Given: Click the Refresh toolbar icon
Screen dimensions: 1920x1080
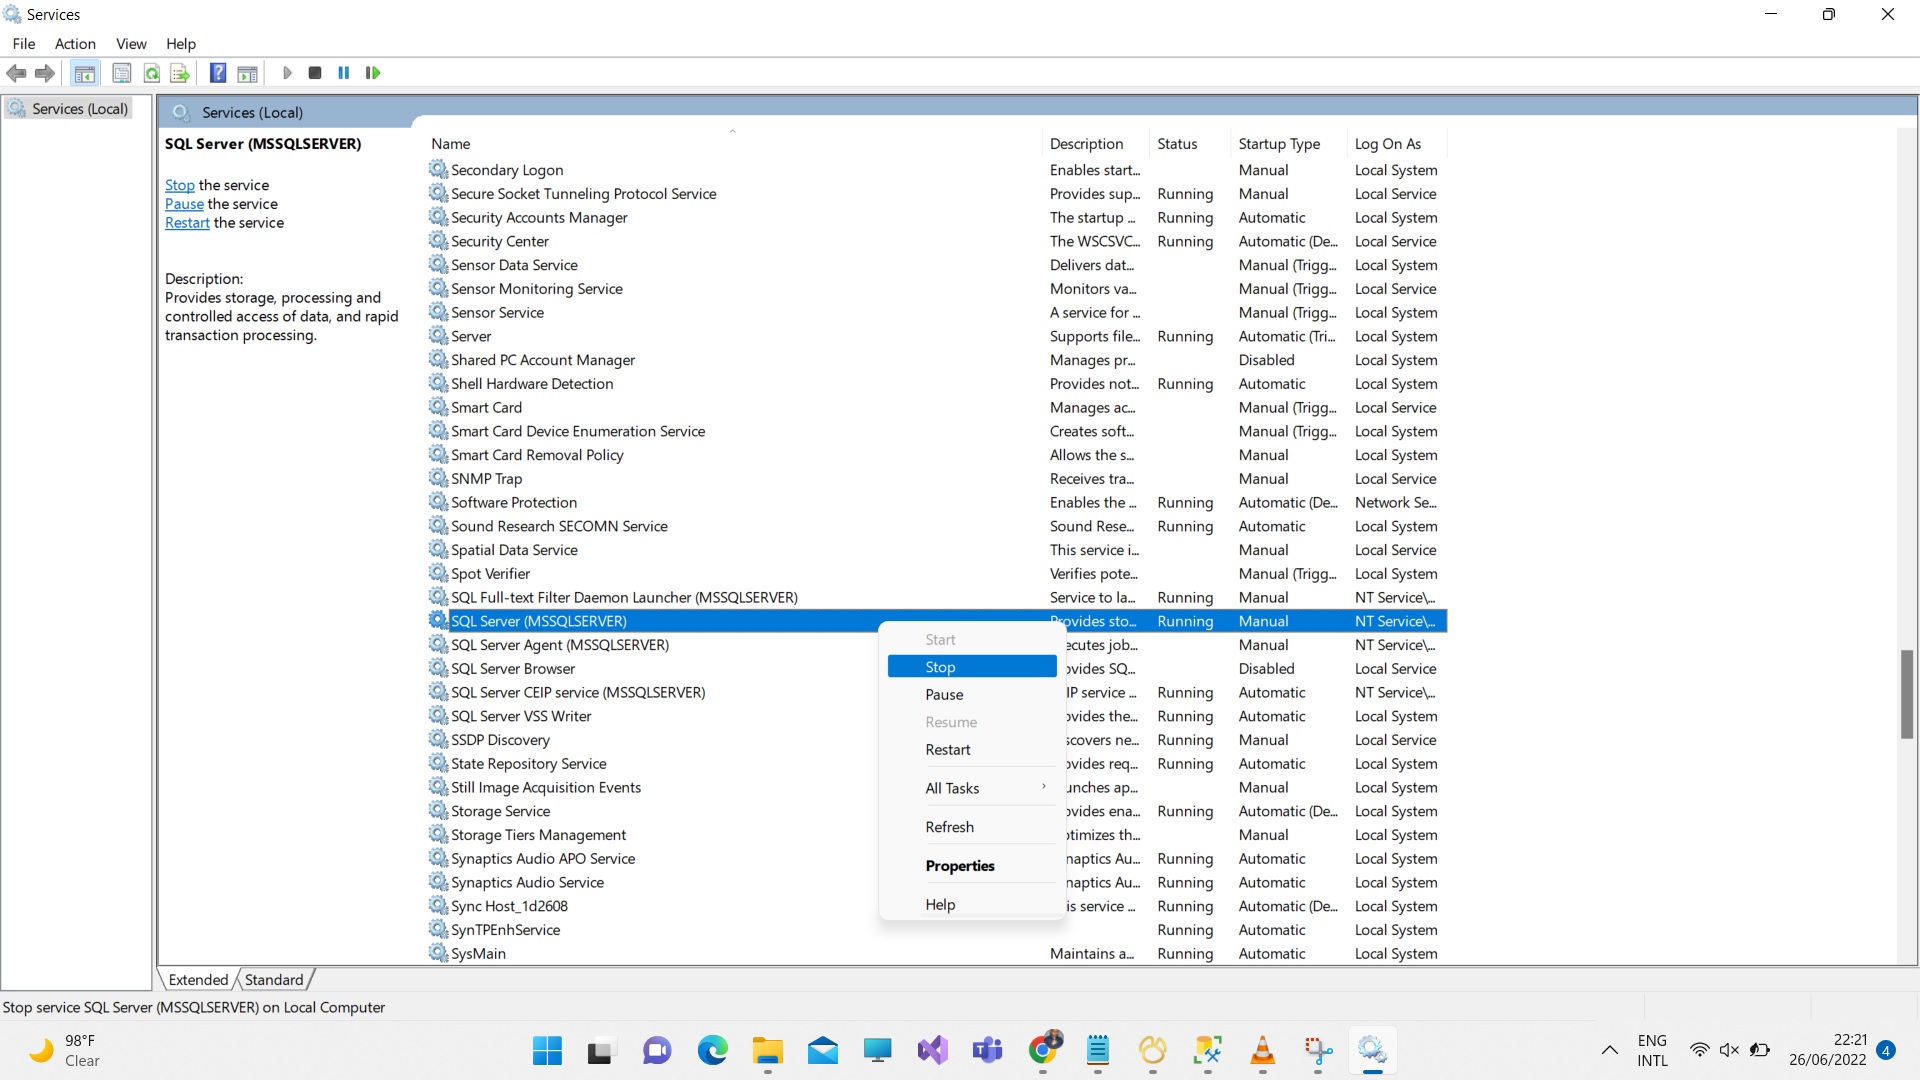Looking at the screenshot, I should 152,73.
